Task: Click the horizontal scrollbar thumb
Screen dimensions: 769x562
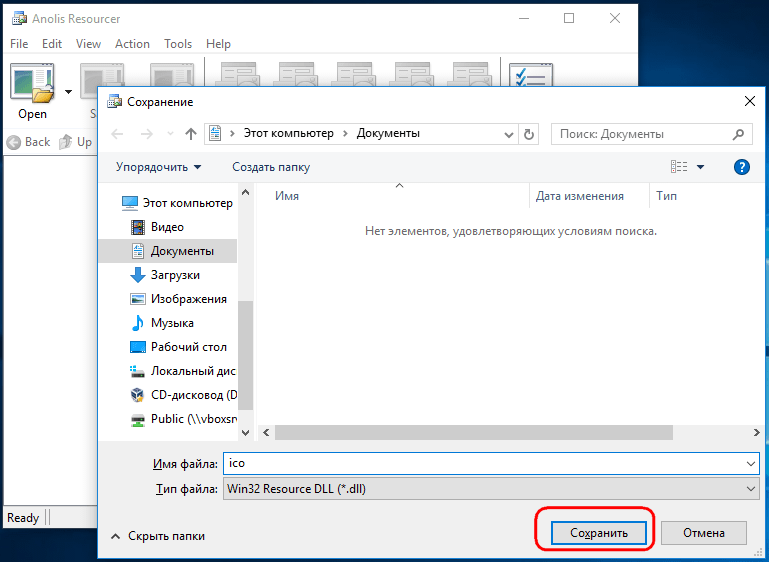Action: 474,433
